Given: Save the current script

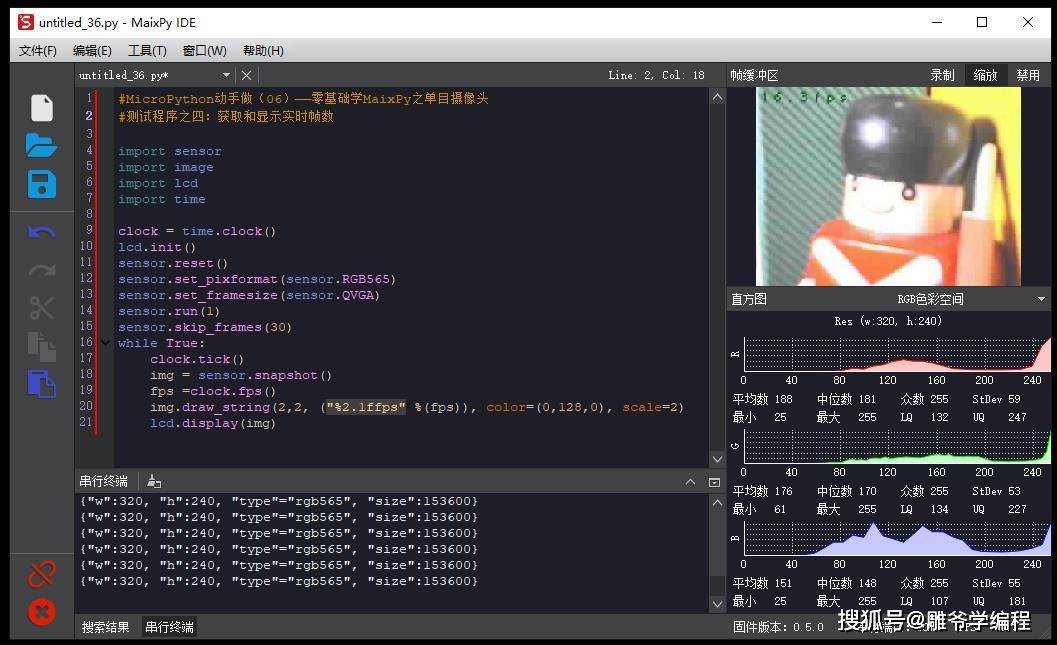Looking at the screenshot, I should pos(41,184).
